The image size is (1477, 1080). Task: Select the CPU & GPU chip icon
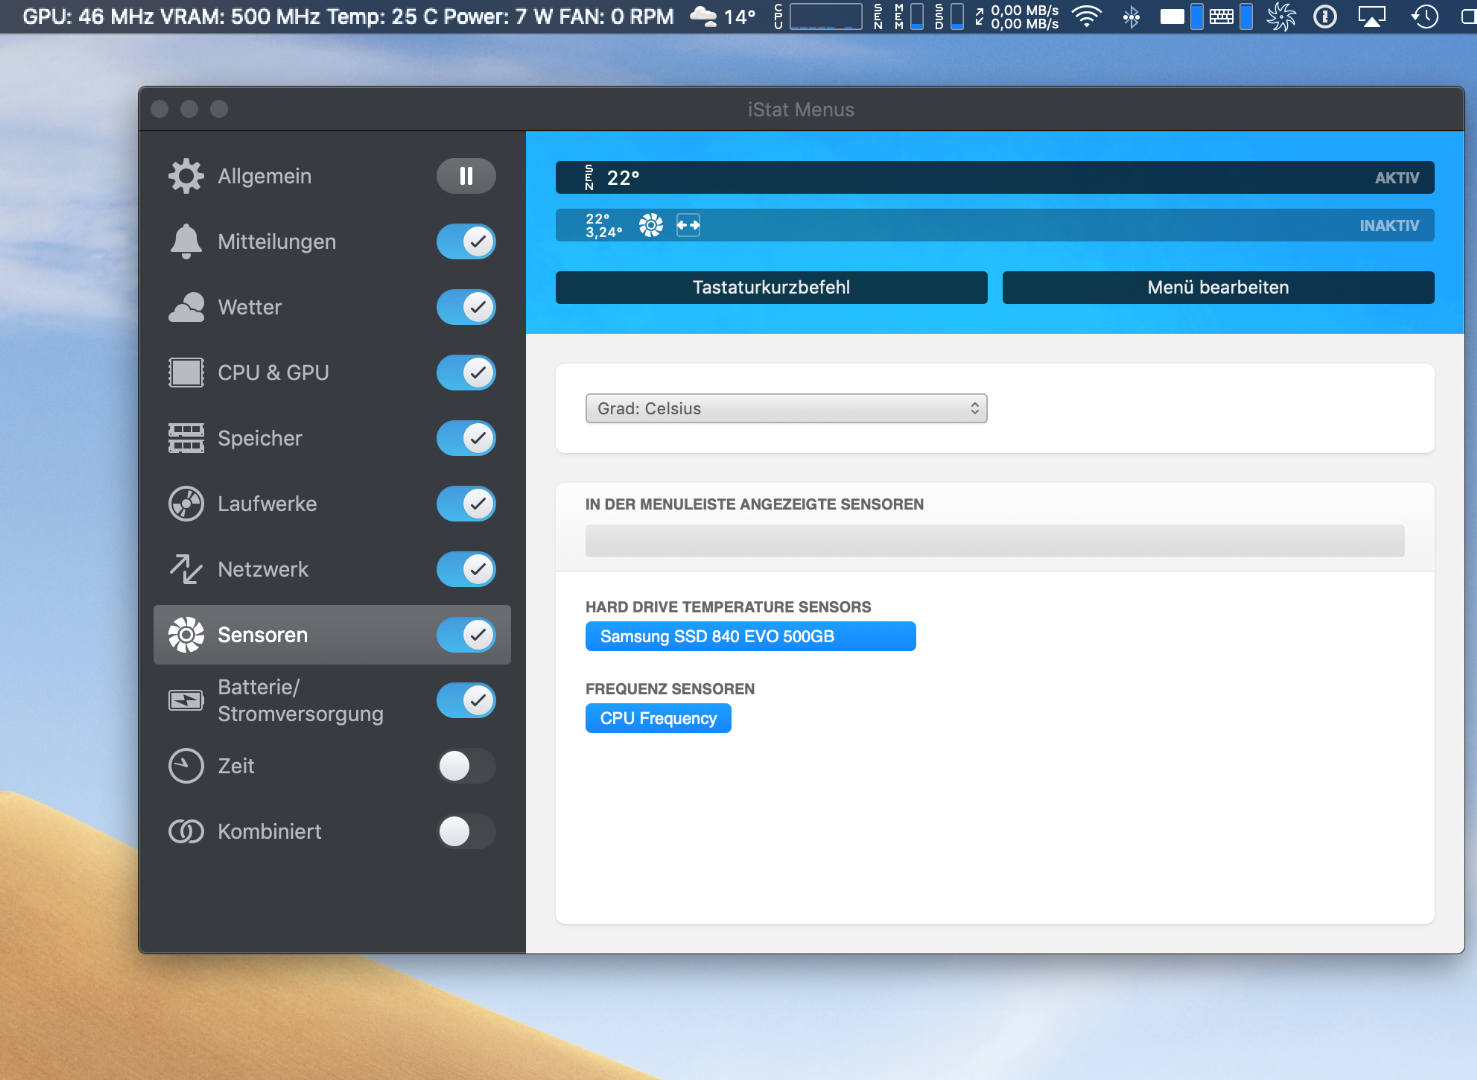[x=186, y=373]
